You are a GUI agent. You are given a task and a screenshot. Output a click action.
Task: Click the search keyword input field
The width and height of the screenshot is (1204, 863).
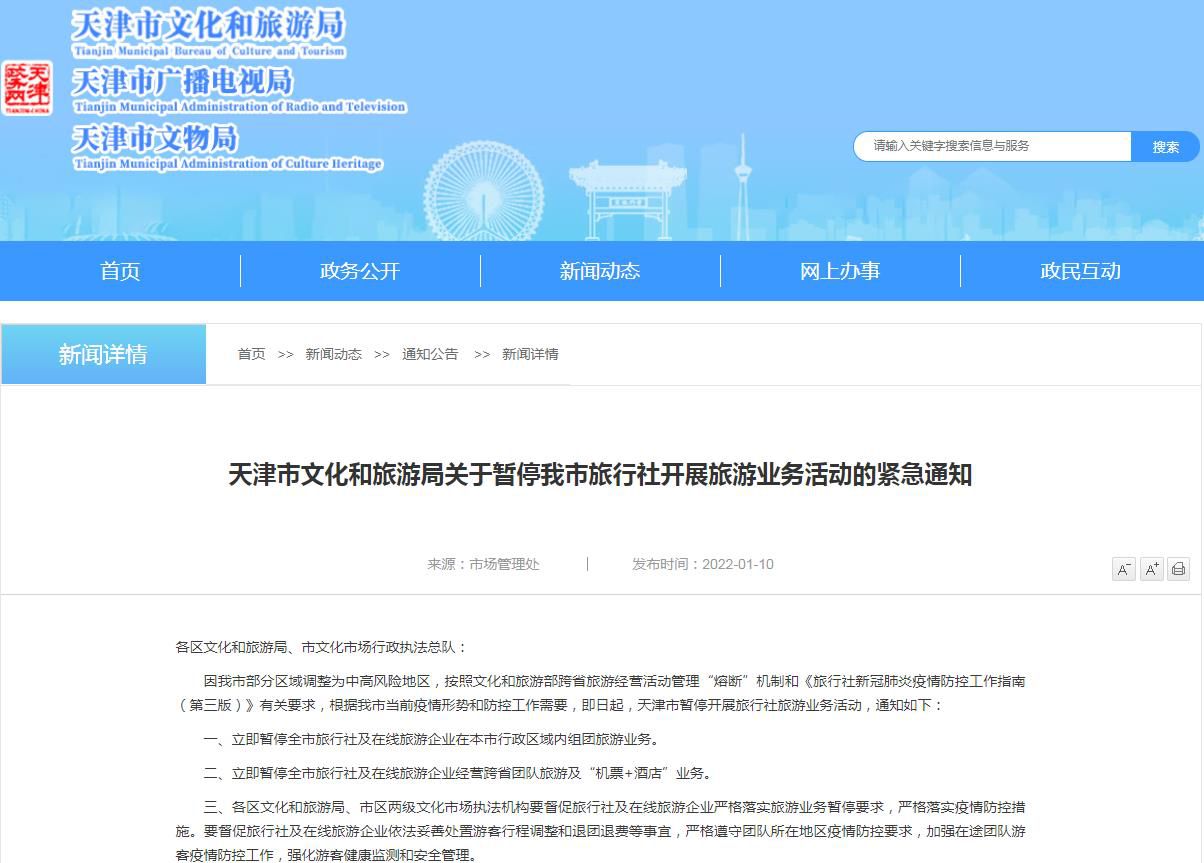pos(990,146)
